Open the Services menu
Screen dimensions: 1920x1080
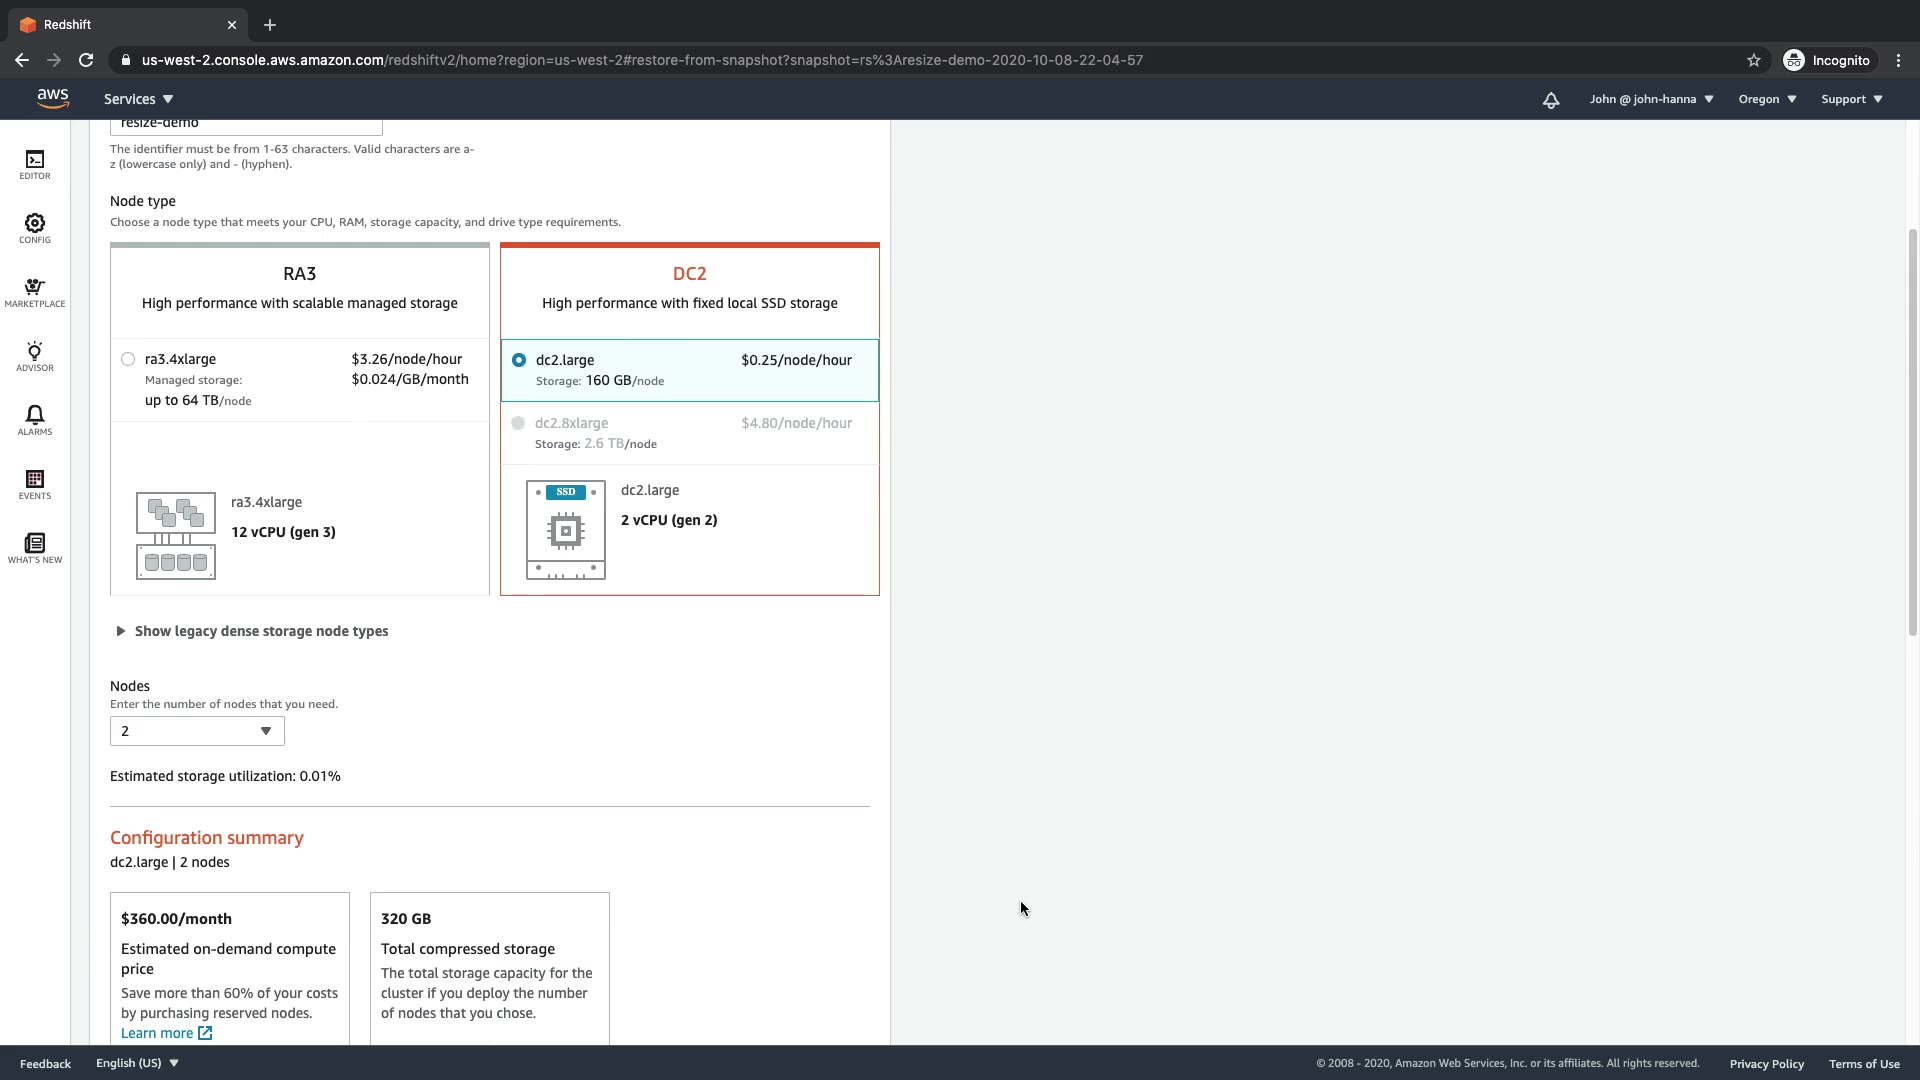coord(139,99)
